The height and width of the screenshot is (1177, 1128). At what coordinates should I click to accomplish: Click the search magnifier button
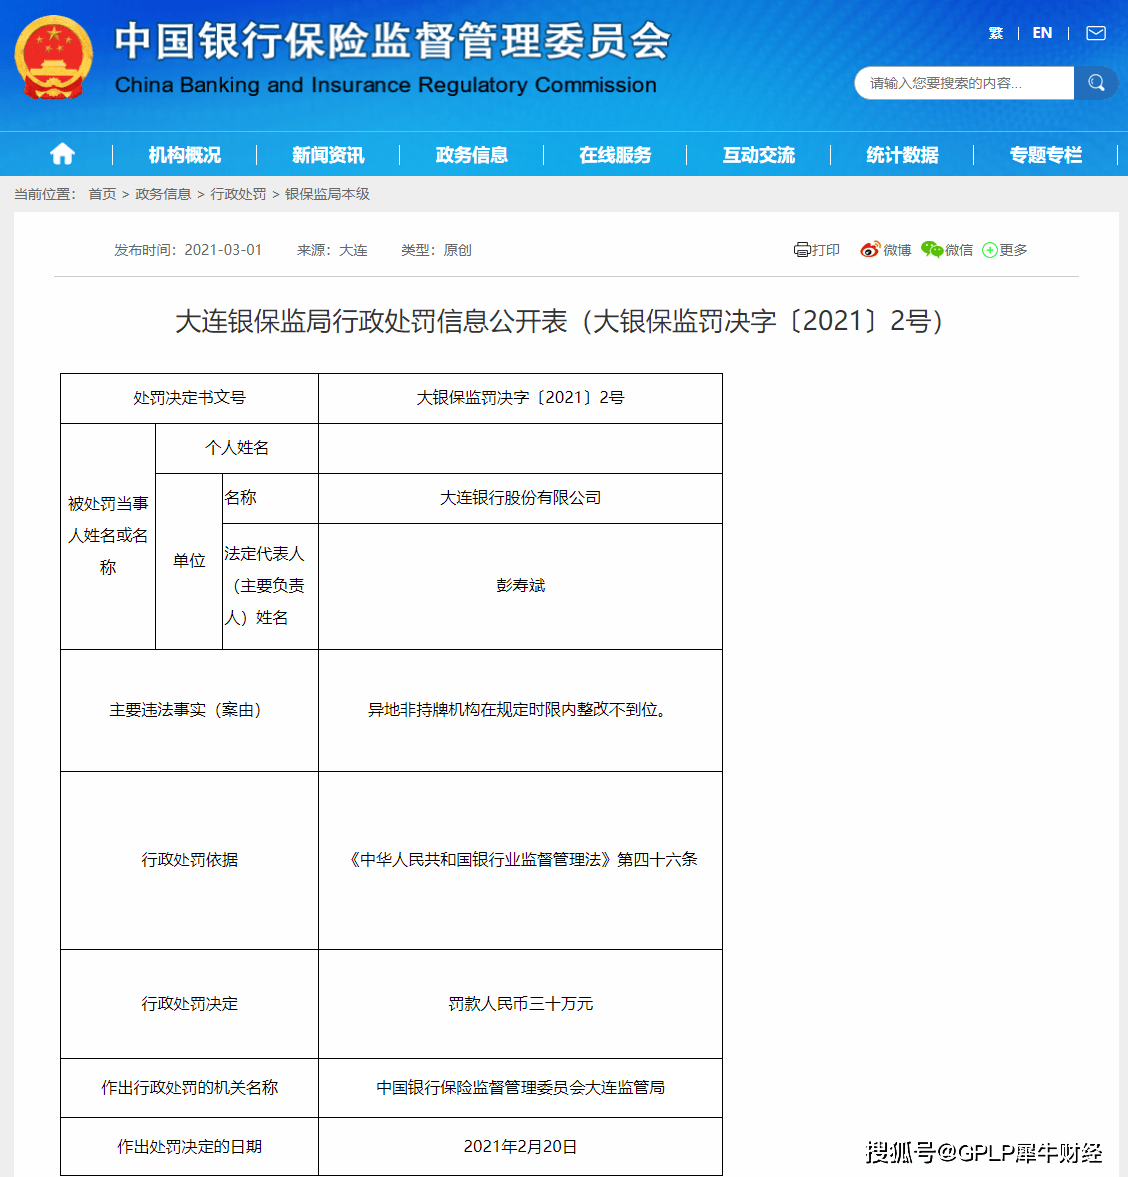click(1096, 83)
